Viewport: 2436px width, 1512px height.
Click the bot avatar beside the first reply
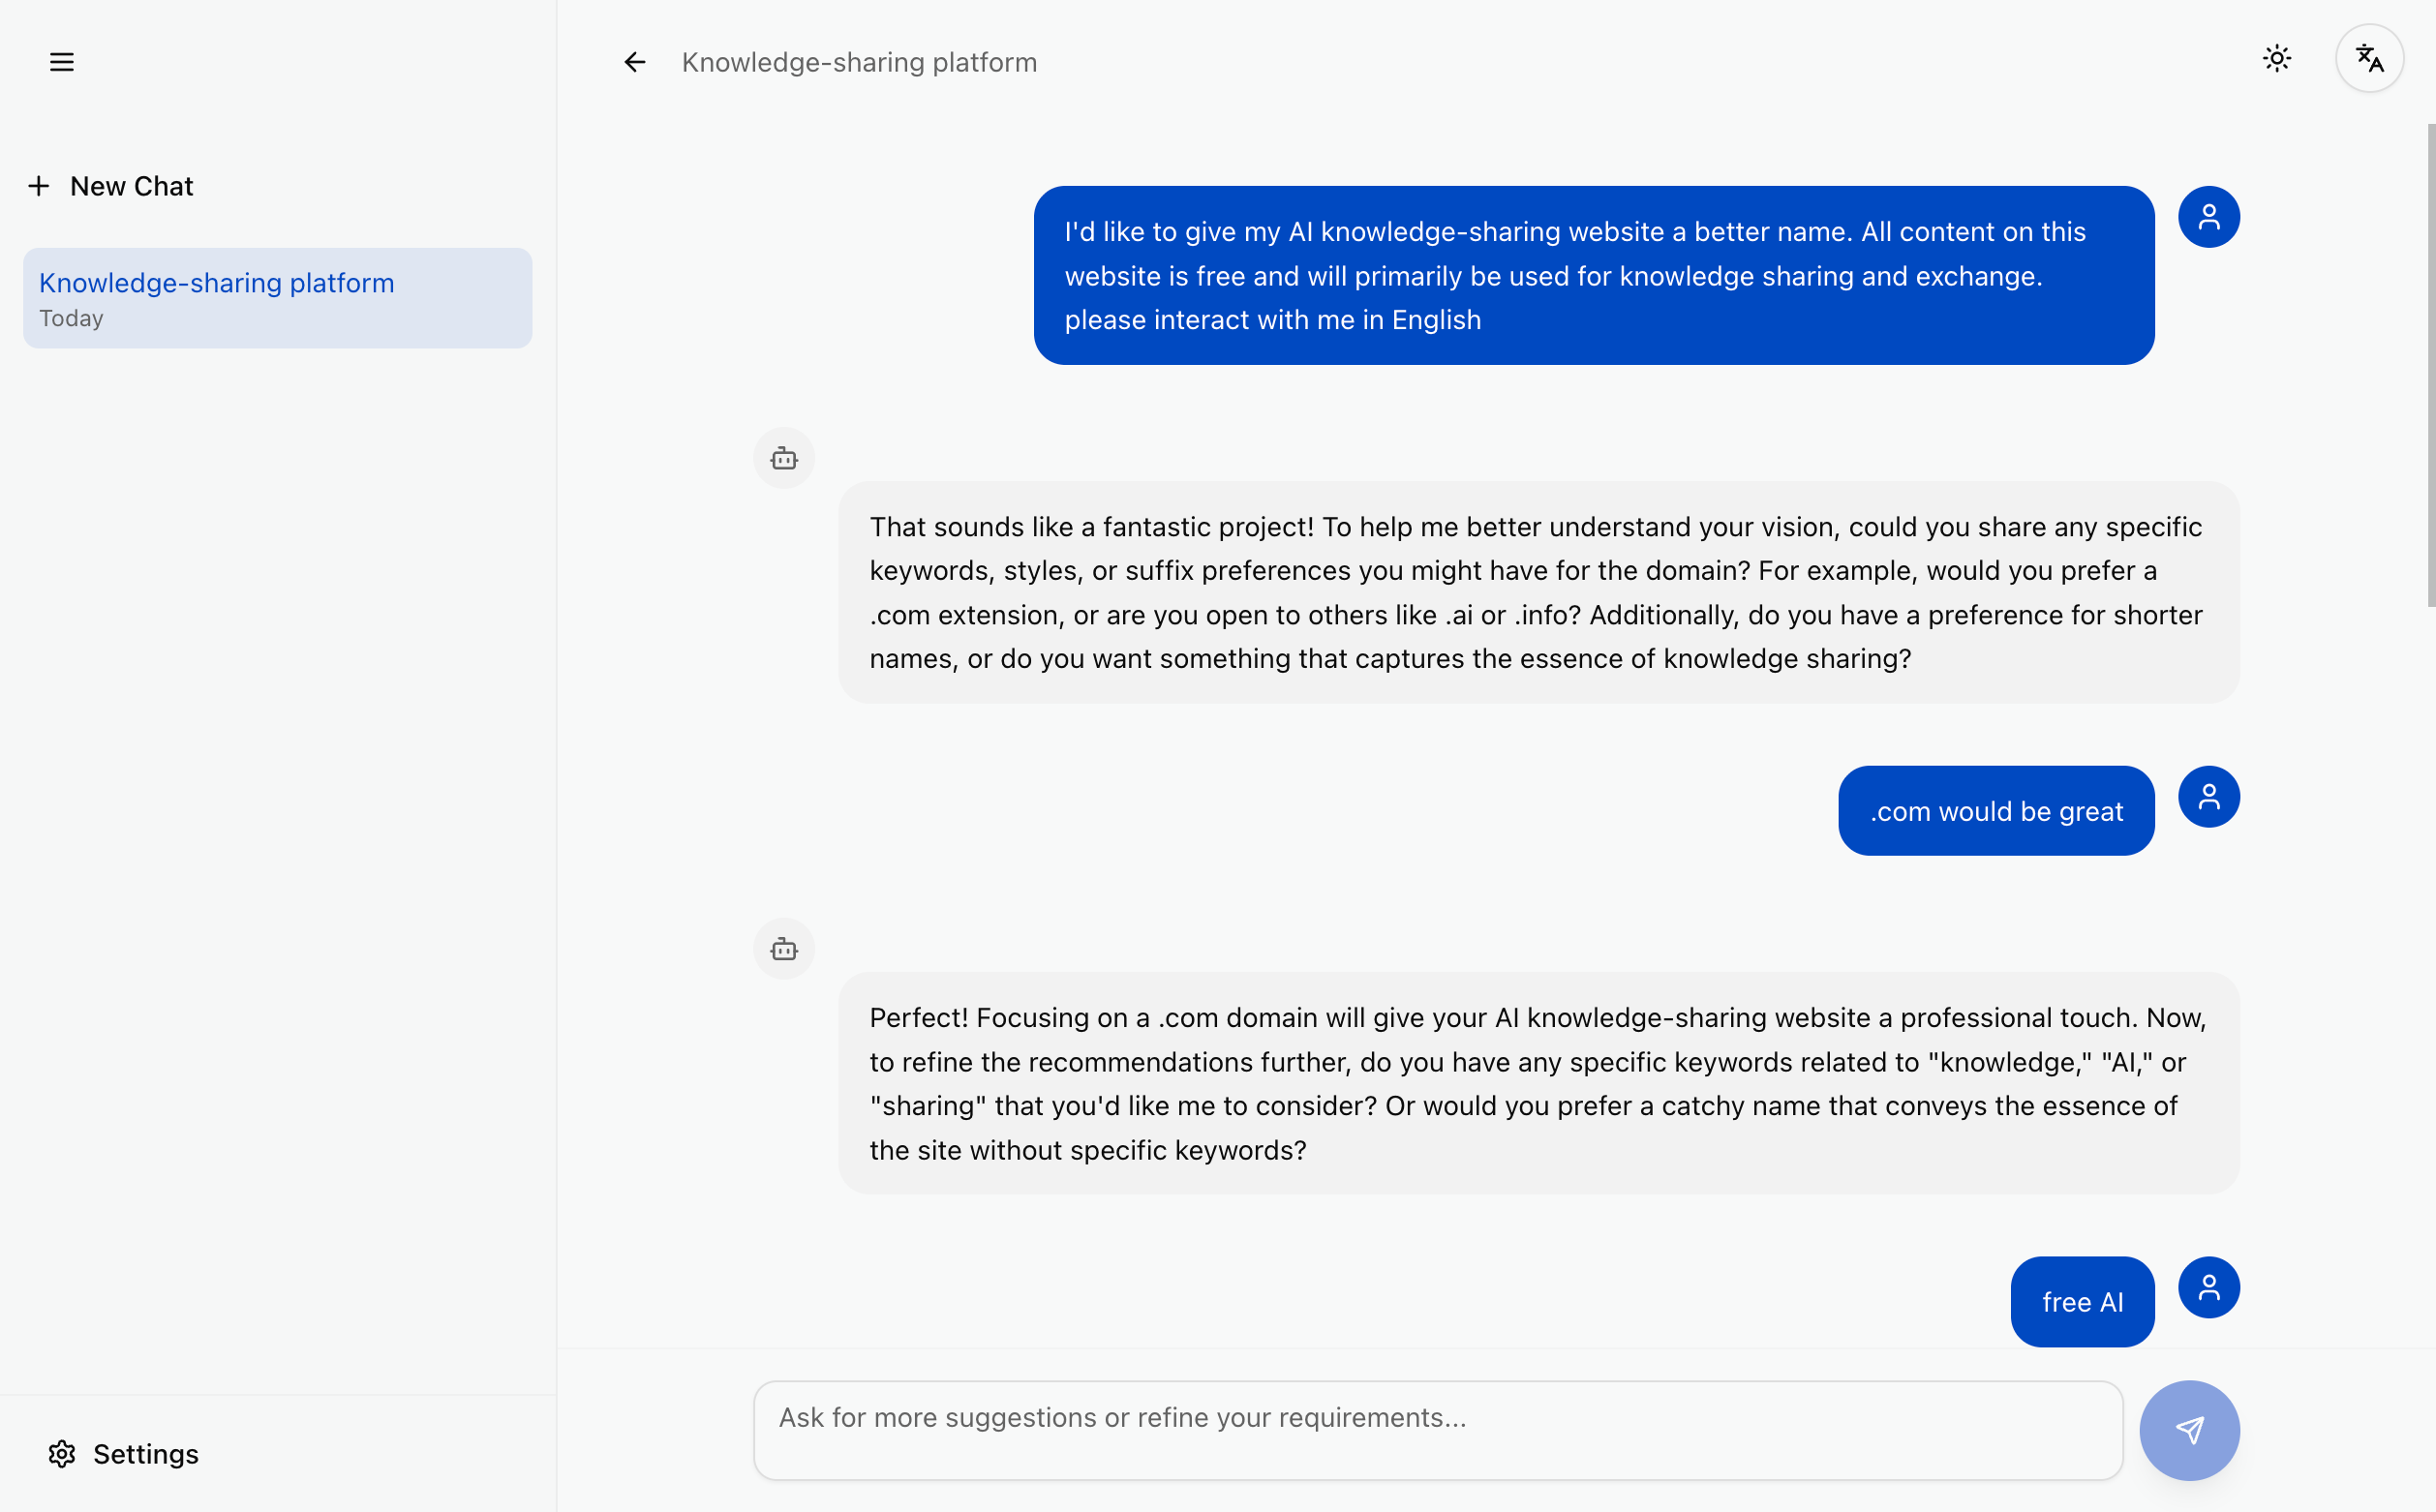pos(784,458)
